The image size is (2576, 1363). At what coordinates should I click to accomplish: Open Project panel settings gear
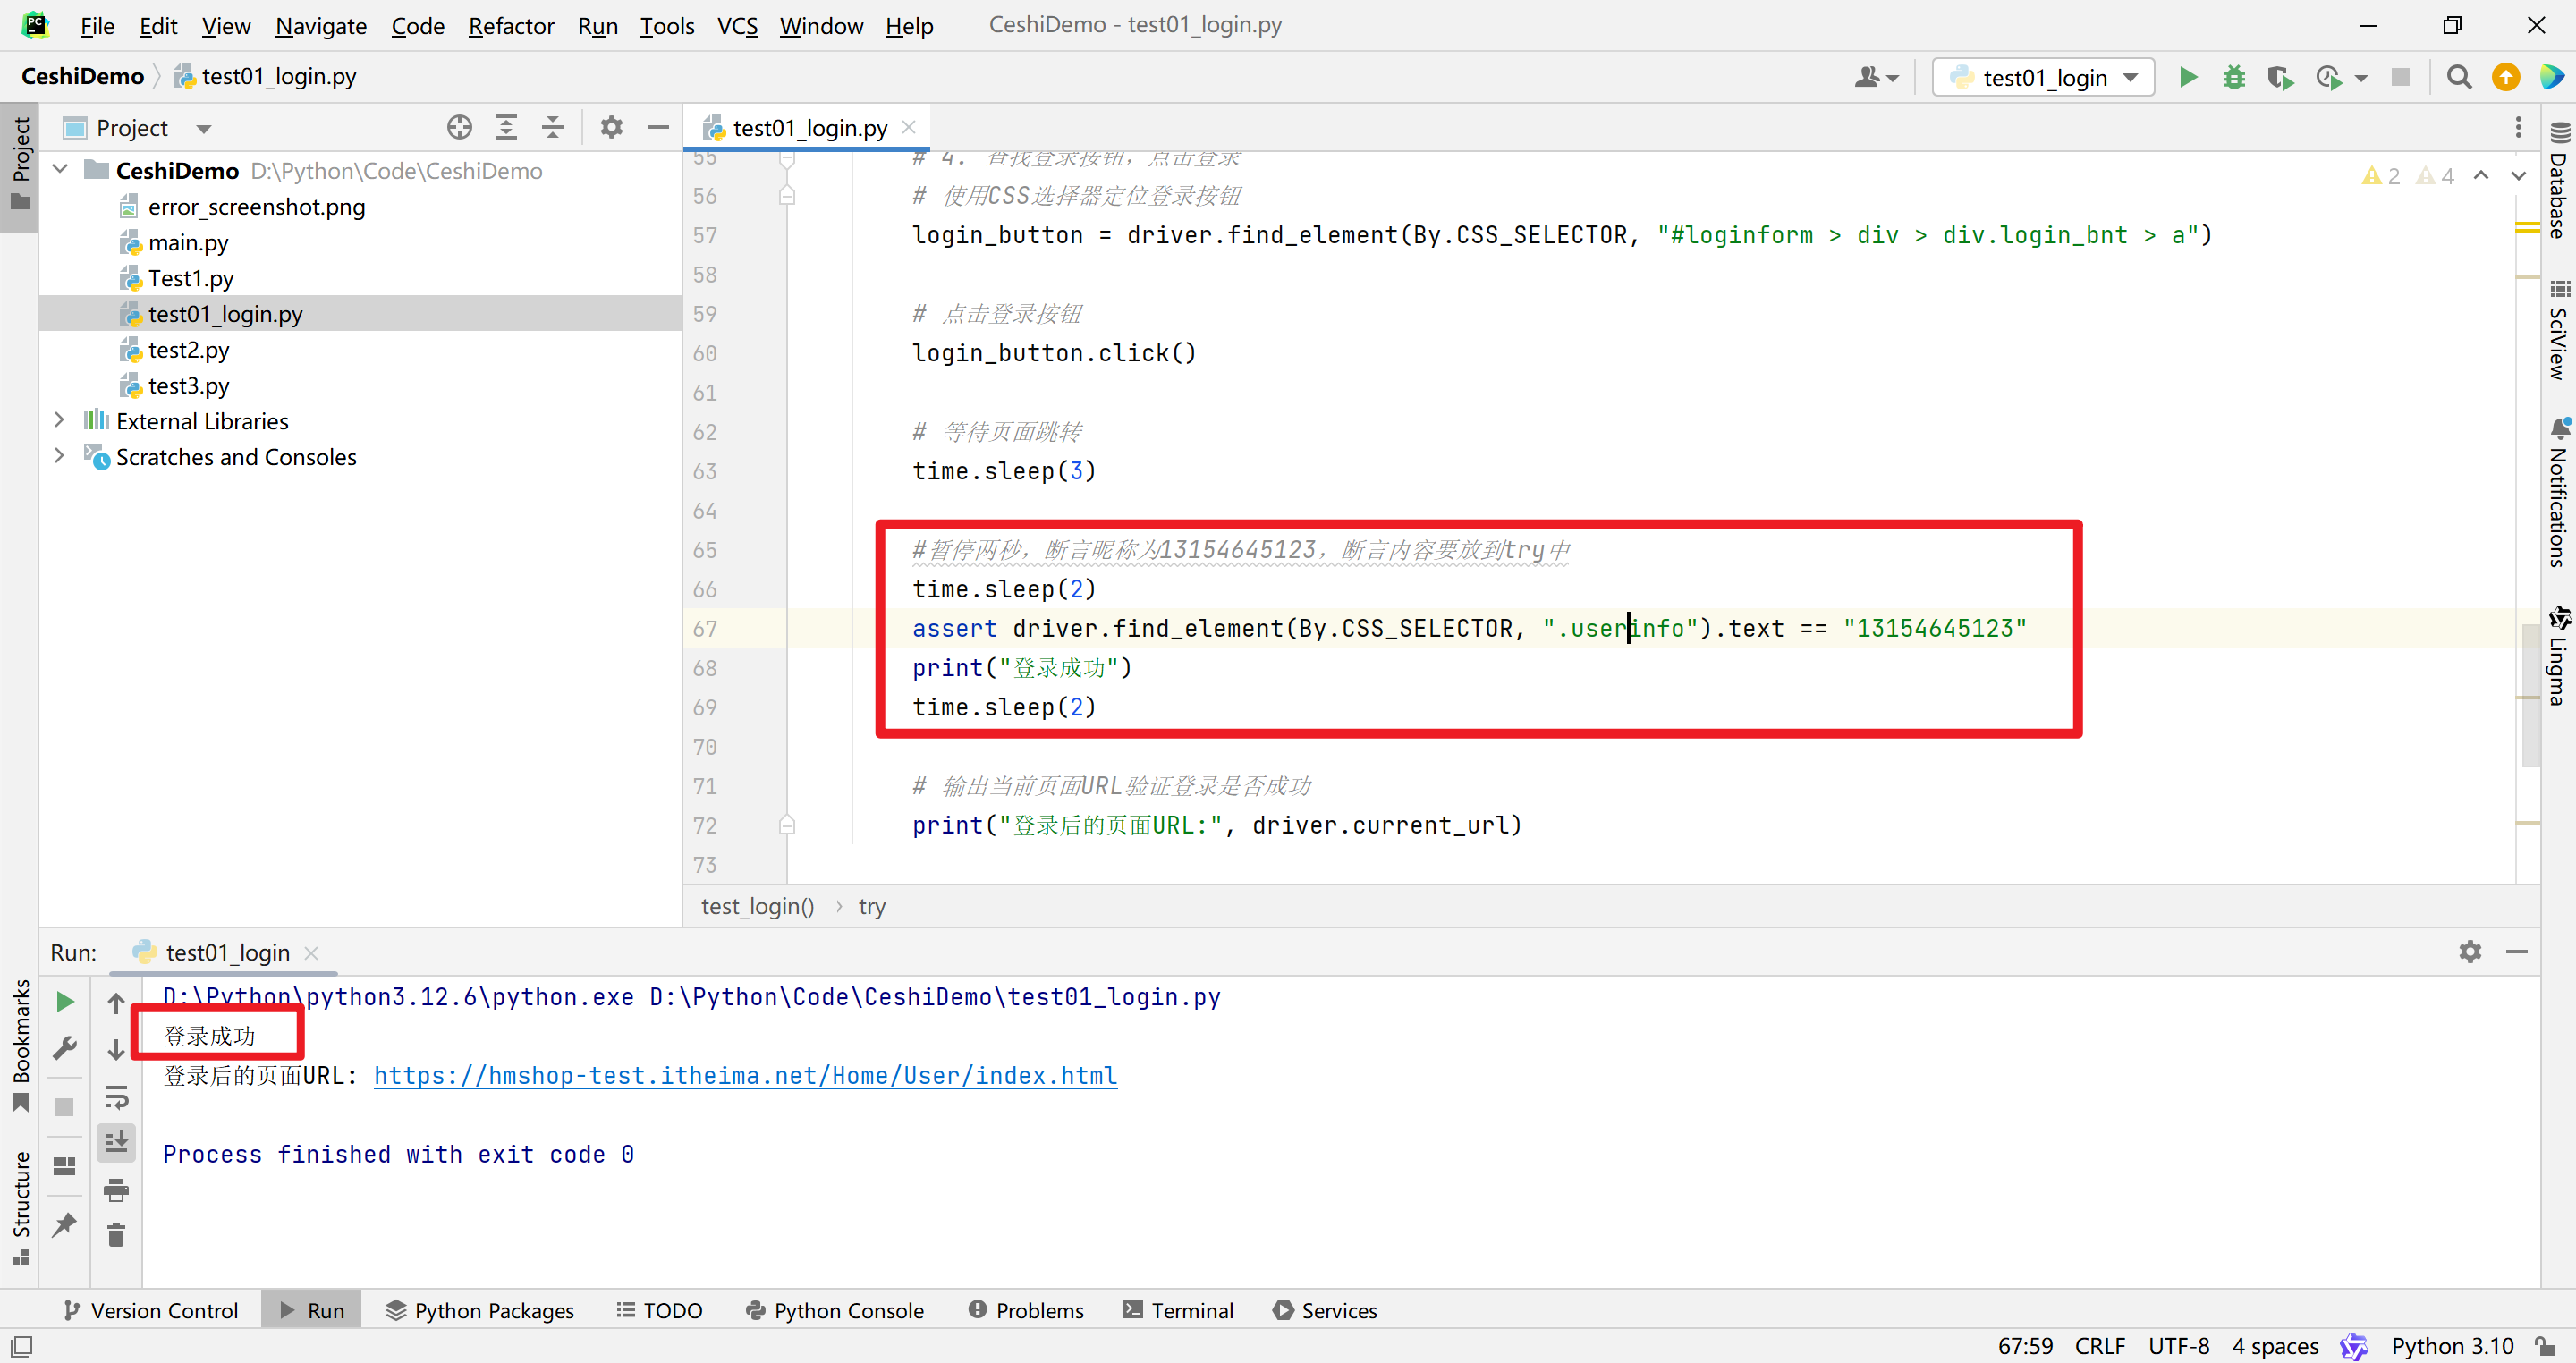click(x=611, y=127)
